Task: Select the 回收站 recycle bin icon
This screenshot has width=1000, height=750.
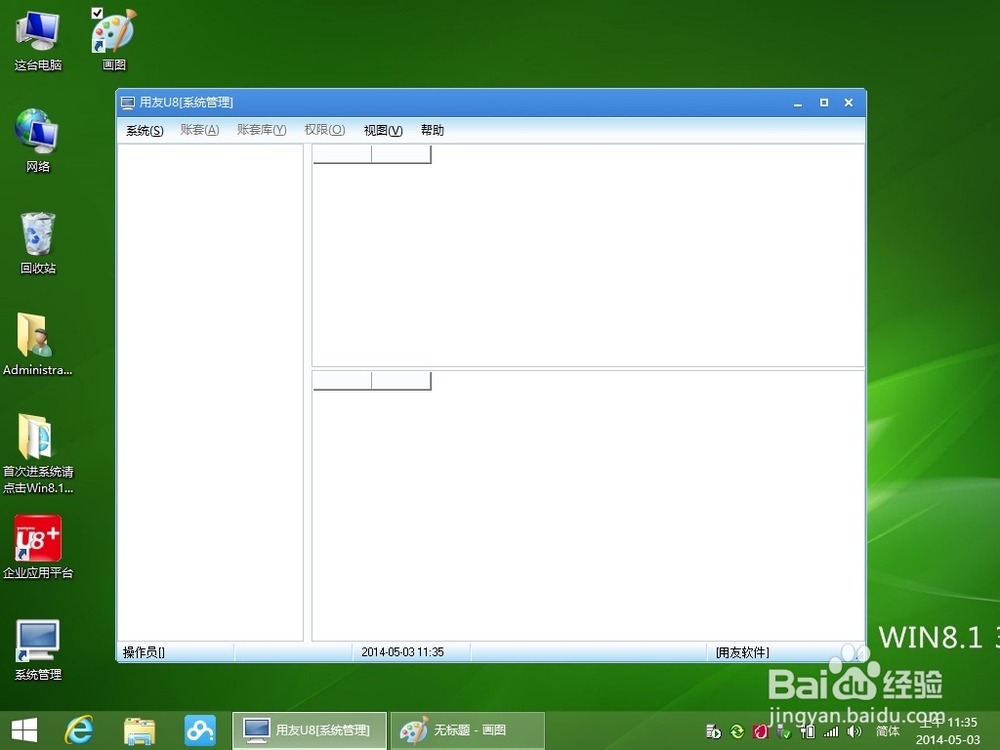Action: 38,242
